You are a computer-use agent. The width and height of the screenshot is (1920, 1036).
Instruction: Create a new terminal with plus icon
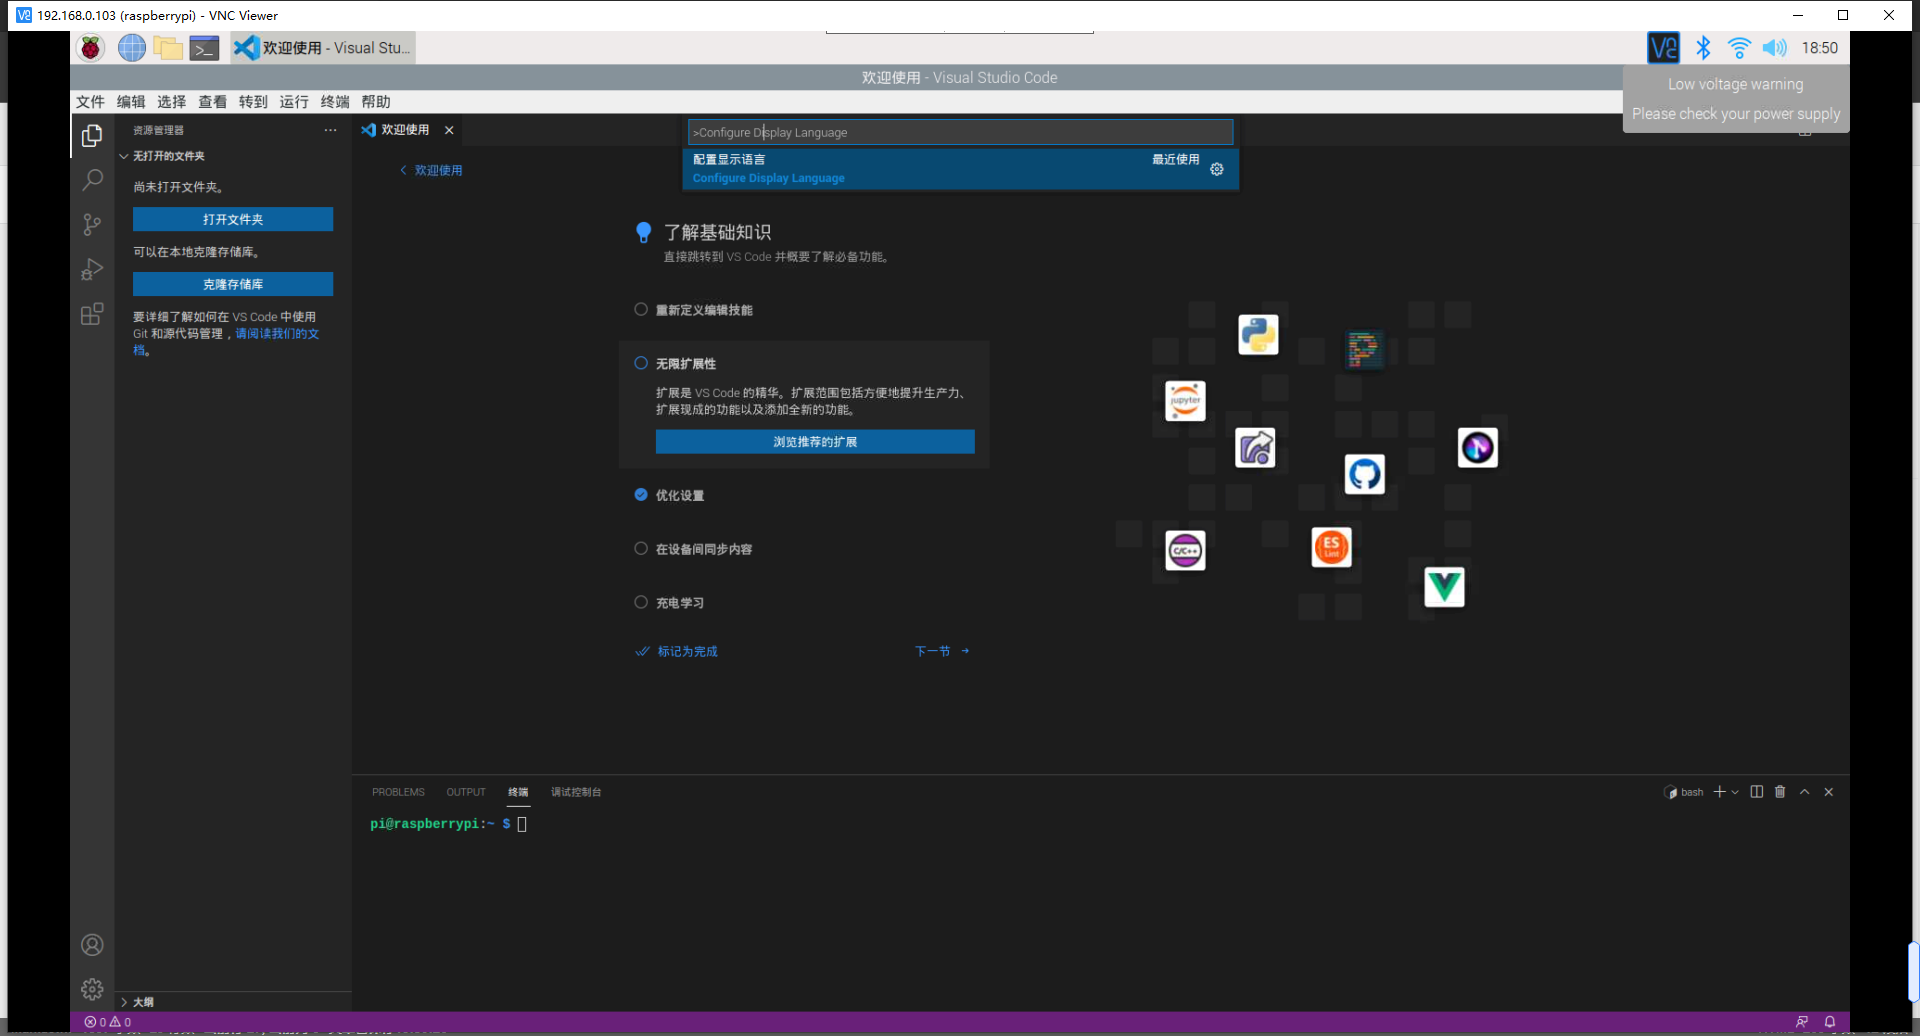click(x=1720, y=792)
